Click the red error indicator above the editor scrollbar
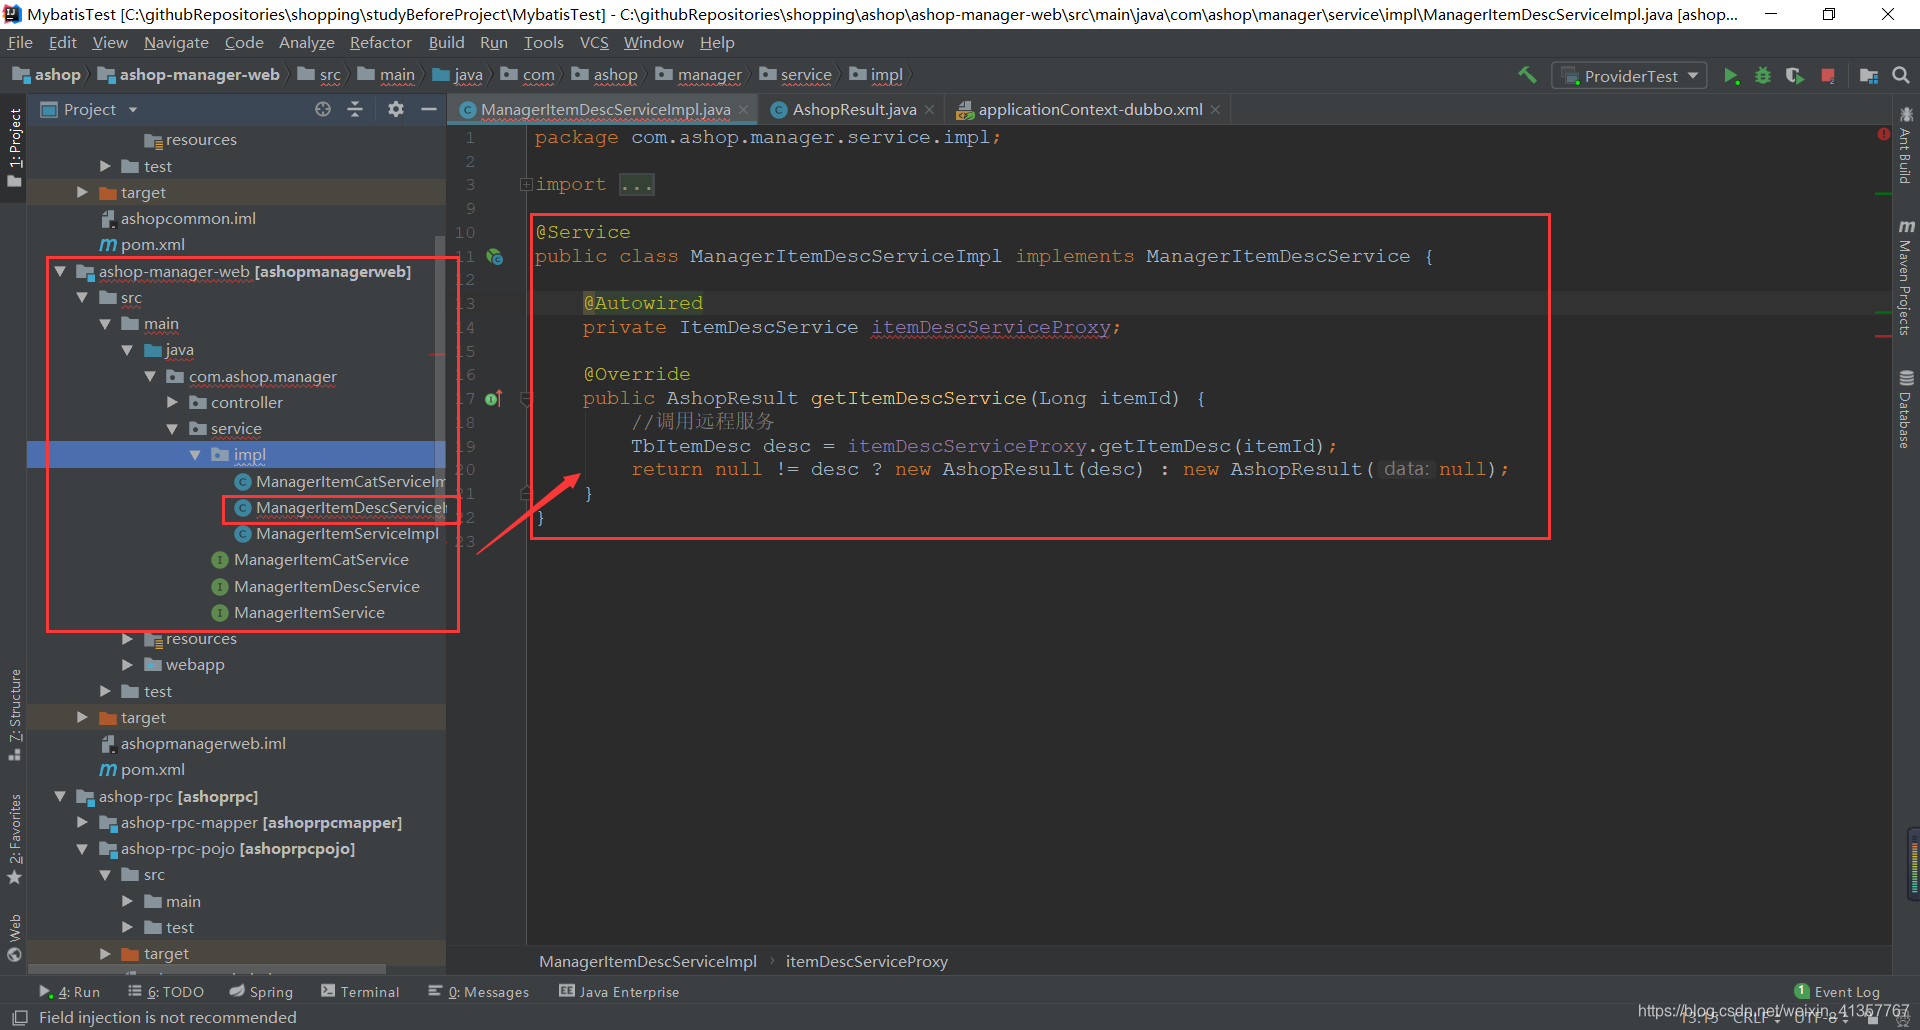The width and height of the screenshot is (1920, 1030). (1883, 134)
